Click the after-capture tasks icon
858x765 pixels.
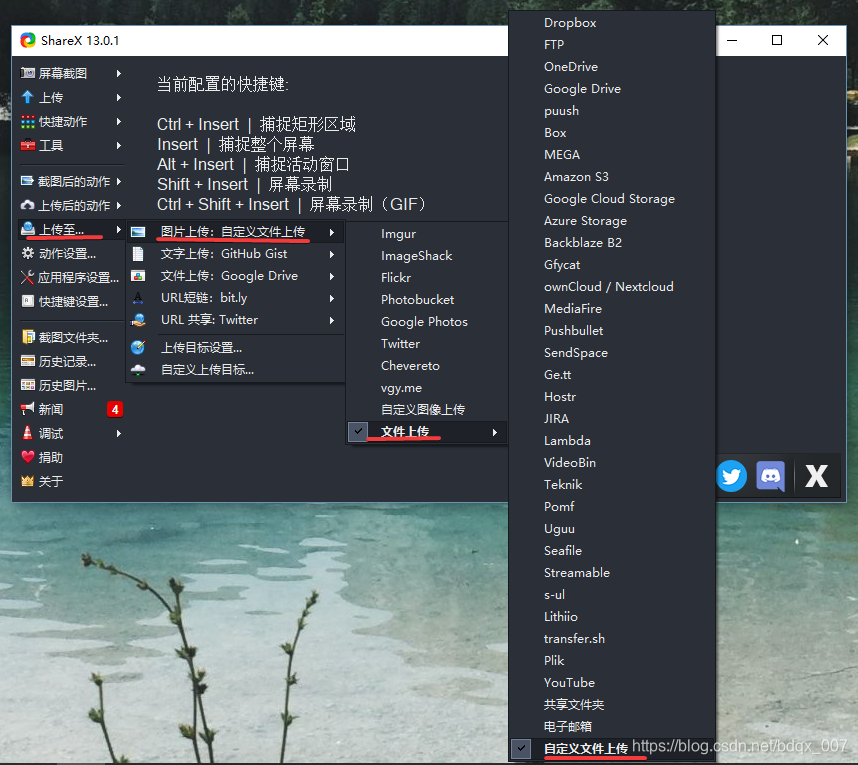27,181
